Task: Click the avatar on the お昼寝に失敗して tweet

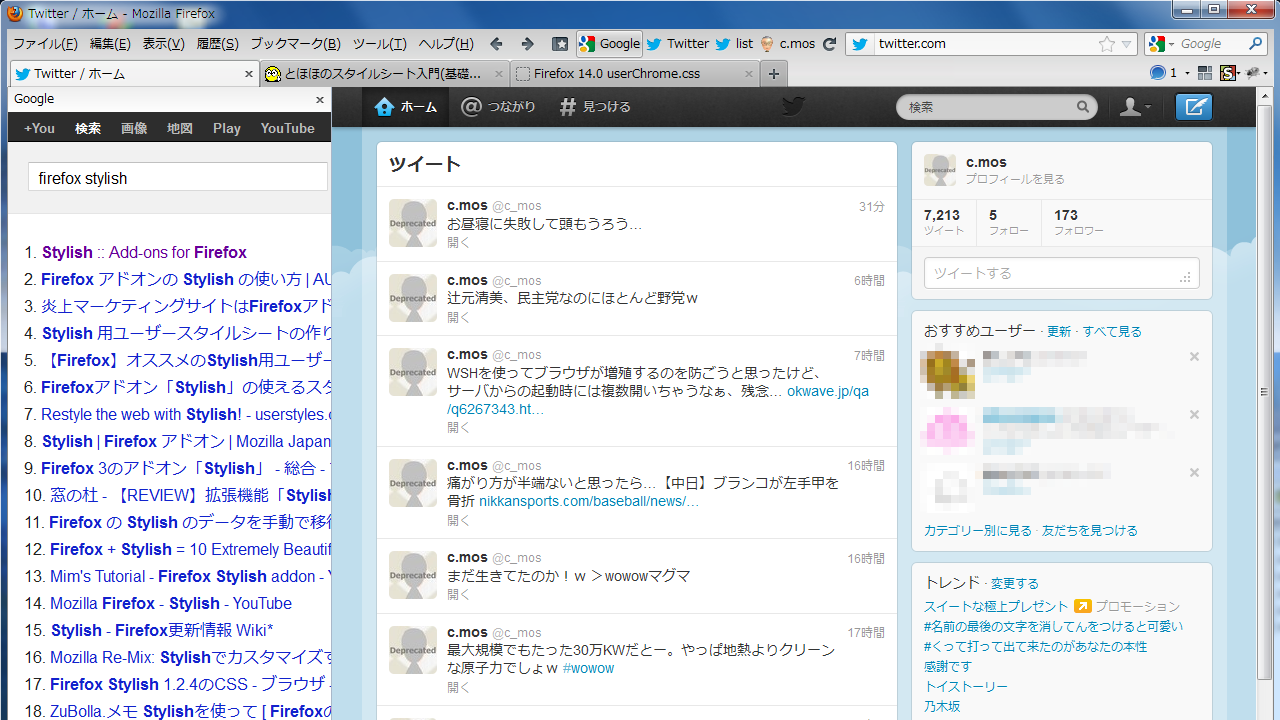Action: click(413, 223)
